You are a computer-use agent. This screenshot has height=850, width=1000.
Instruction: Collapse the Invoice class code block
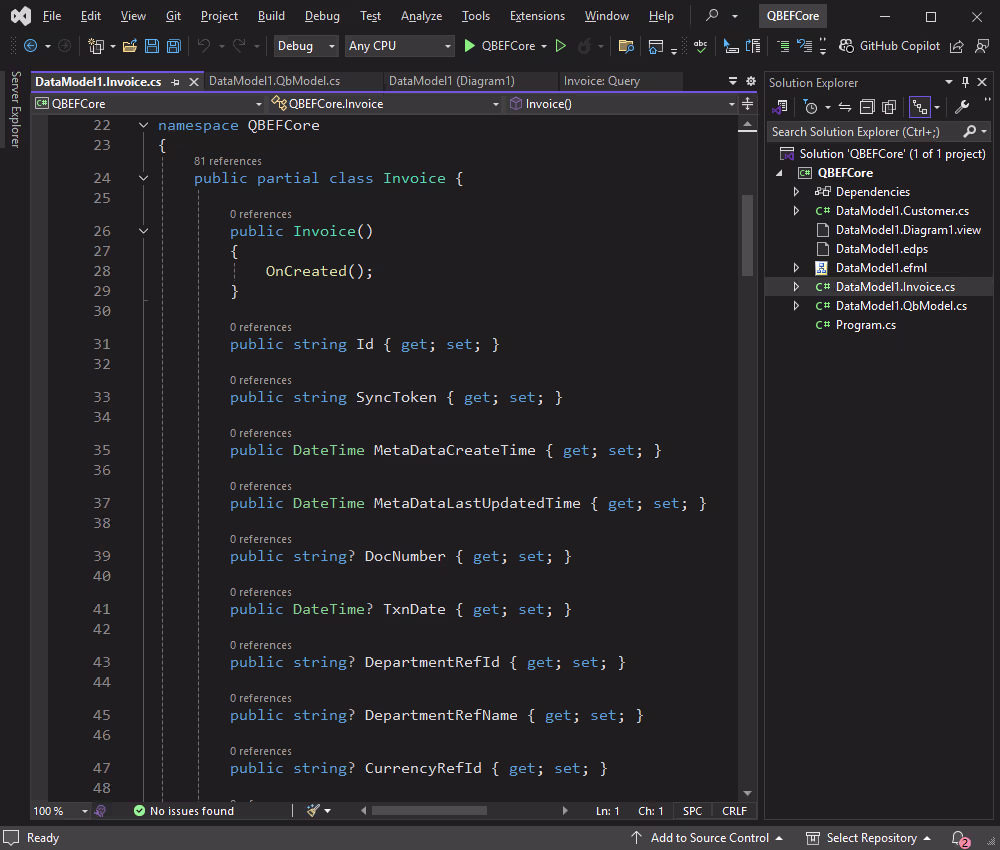(143, 179)
